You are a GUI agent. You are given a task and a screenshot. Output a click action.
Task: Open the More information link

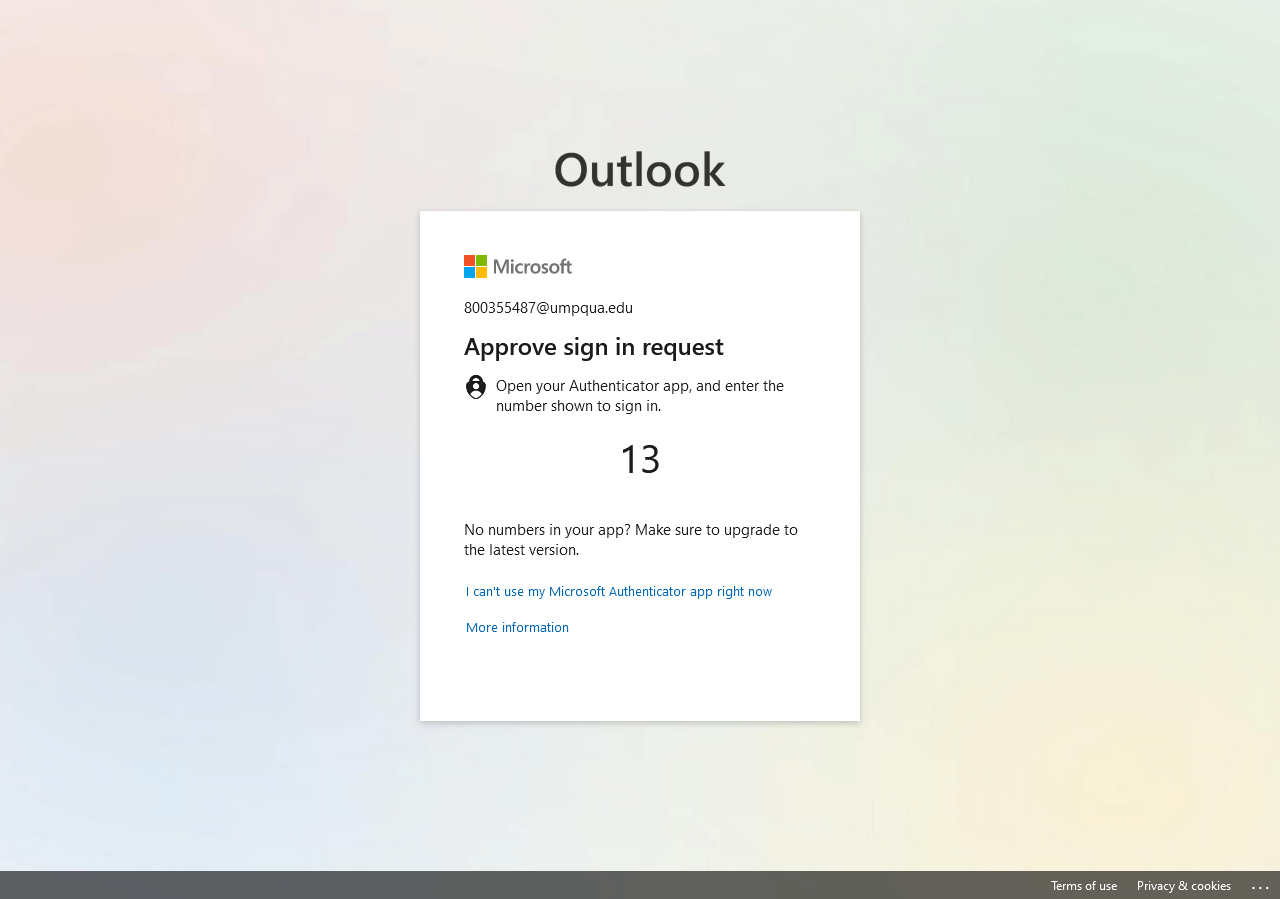517,627
